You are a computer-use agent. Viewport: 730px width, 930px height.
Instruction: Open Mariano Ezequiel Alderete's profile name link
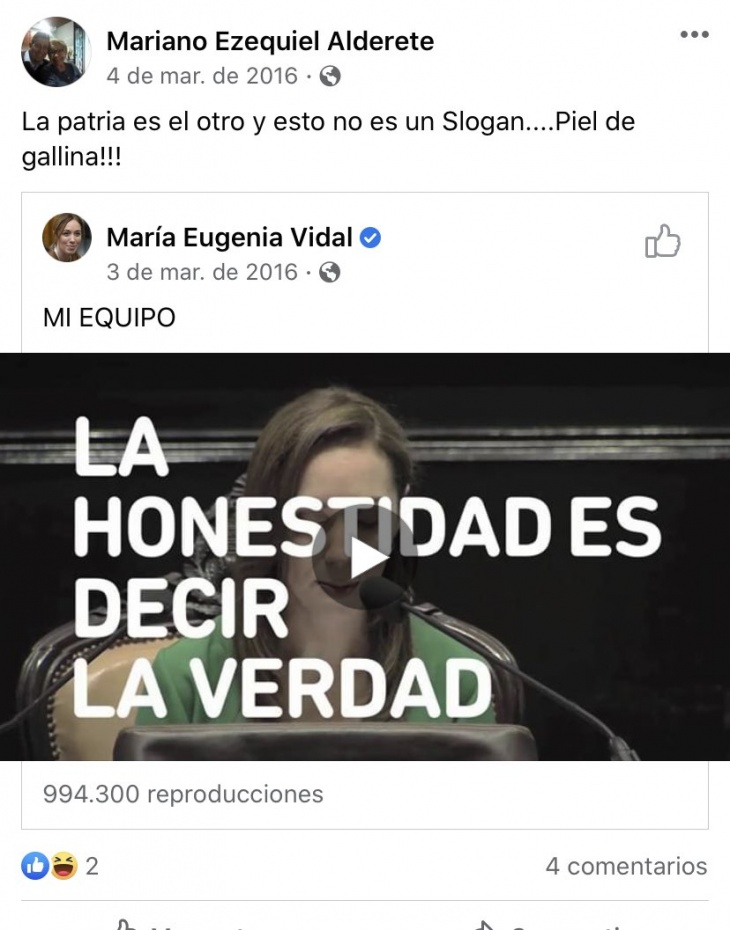tap(270, 42)
